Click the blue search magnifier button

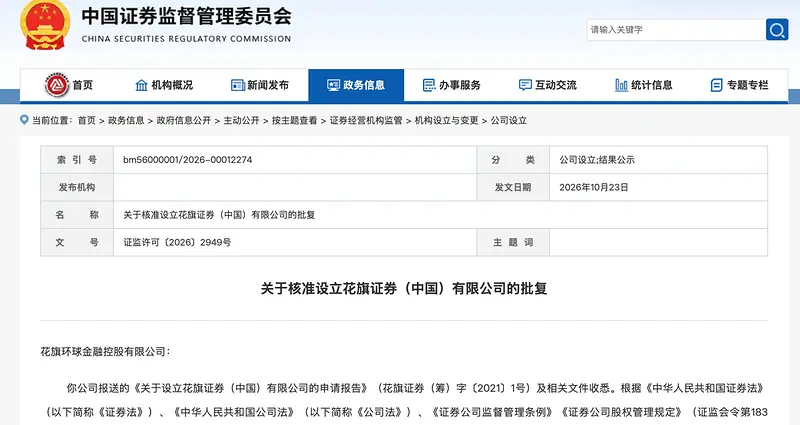coord(777,30)
